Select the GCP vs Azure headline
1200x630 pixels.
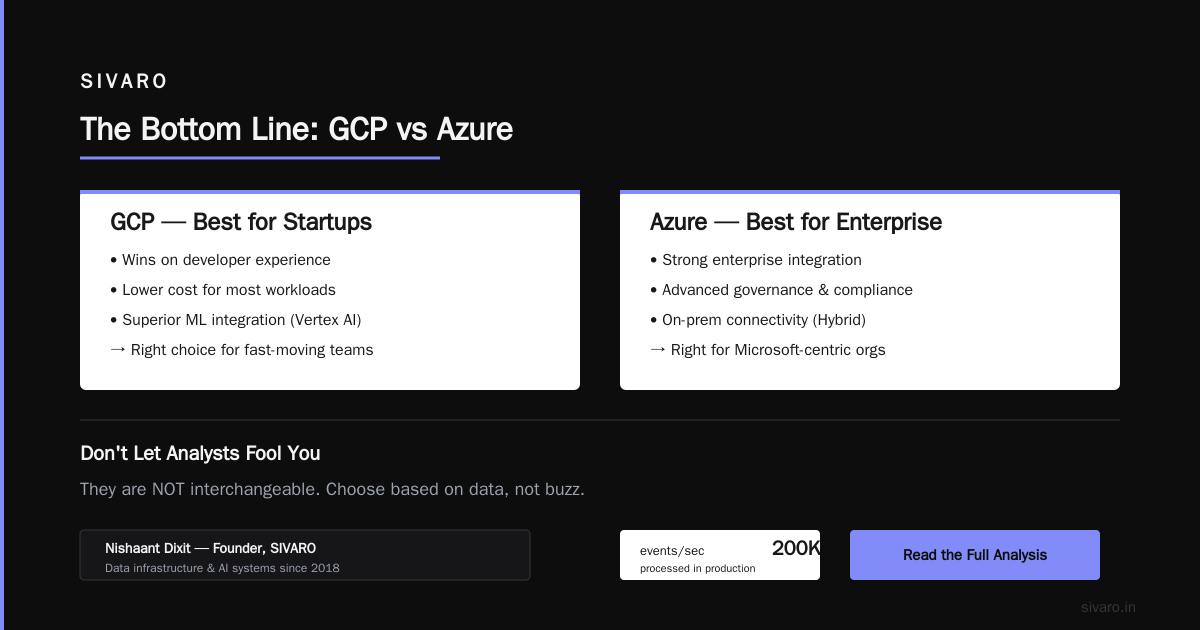click(x=296, y=129)
